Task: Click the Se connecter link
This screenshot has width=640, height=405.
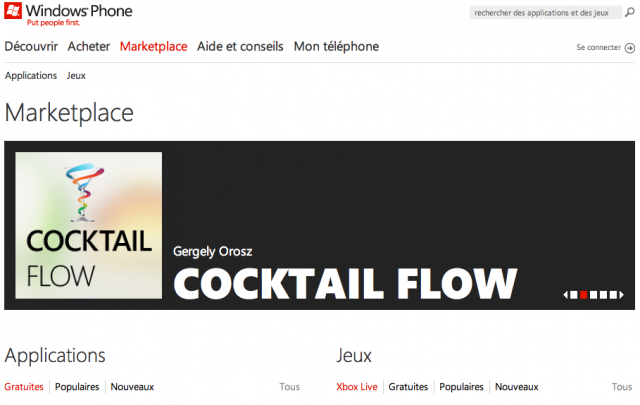Action: click(x=598, y=47)
